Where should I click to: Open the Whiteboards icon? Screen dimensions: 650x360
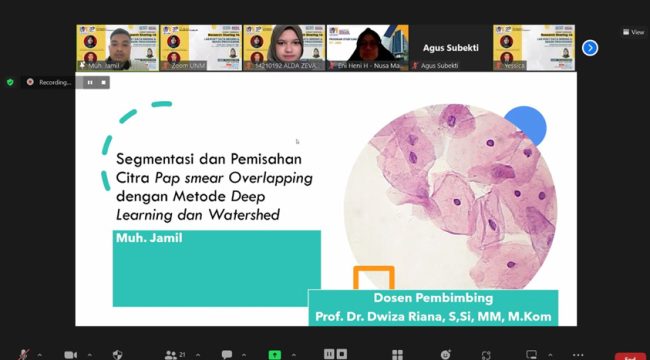pyautogui.click(x=531, y=355)
